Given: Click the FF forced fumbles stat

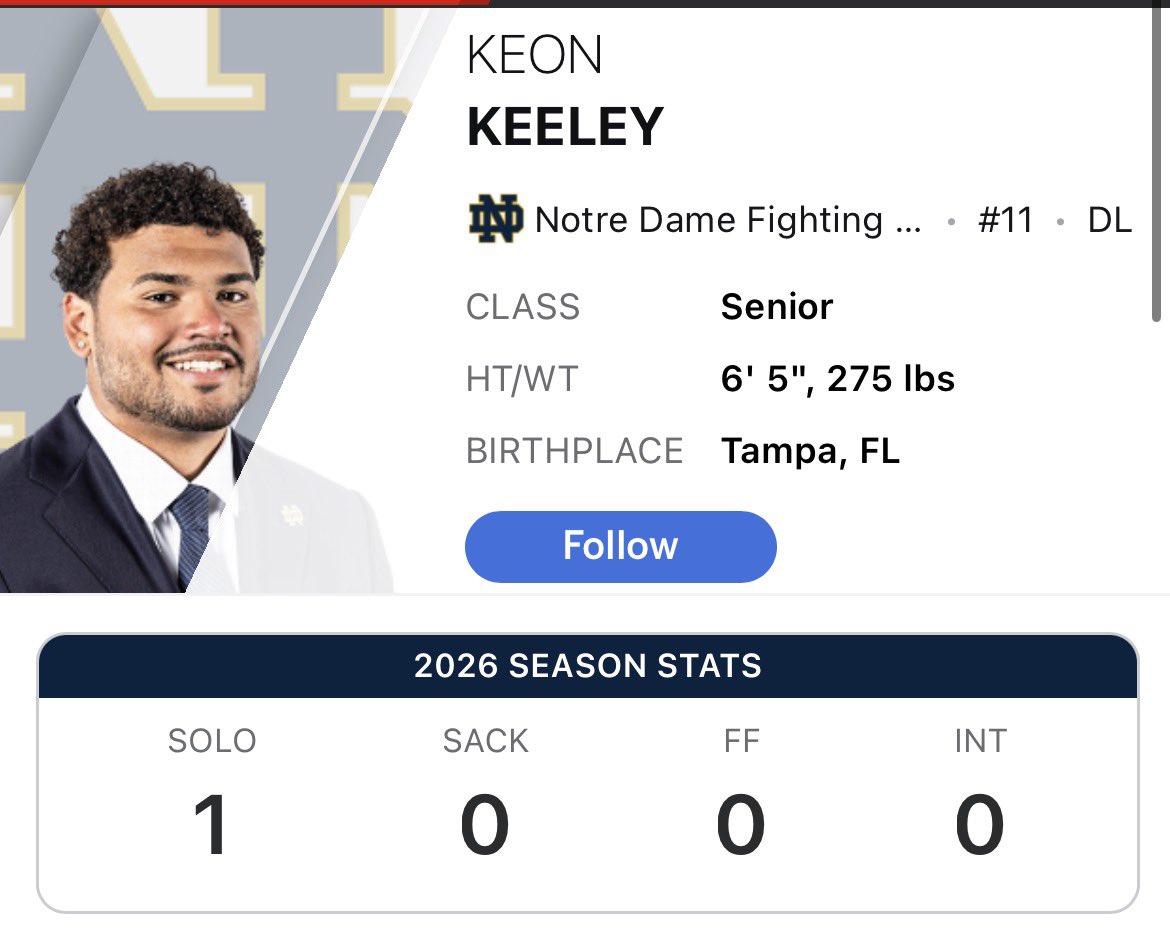Looking at the screenshot, I should click(x=740, y=791).
